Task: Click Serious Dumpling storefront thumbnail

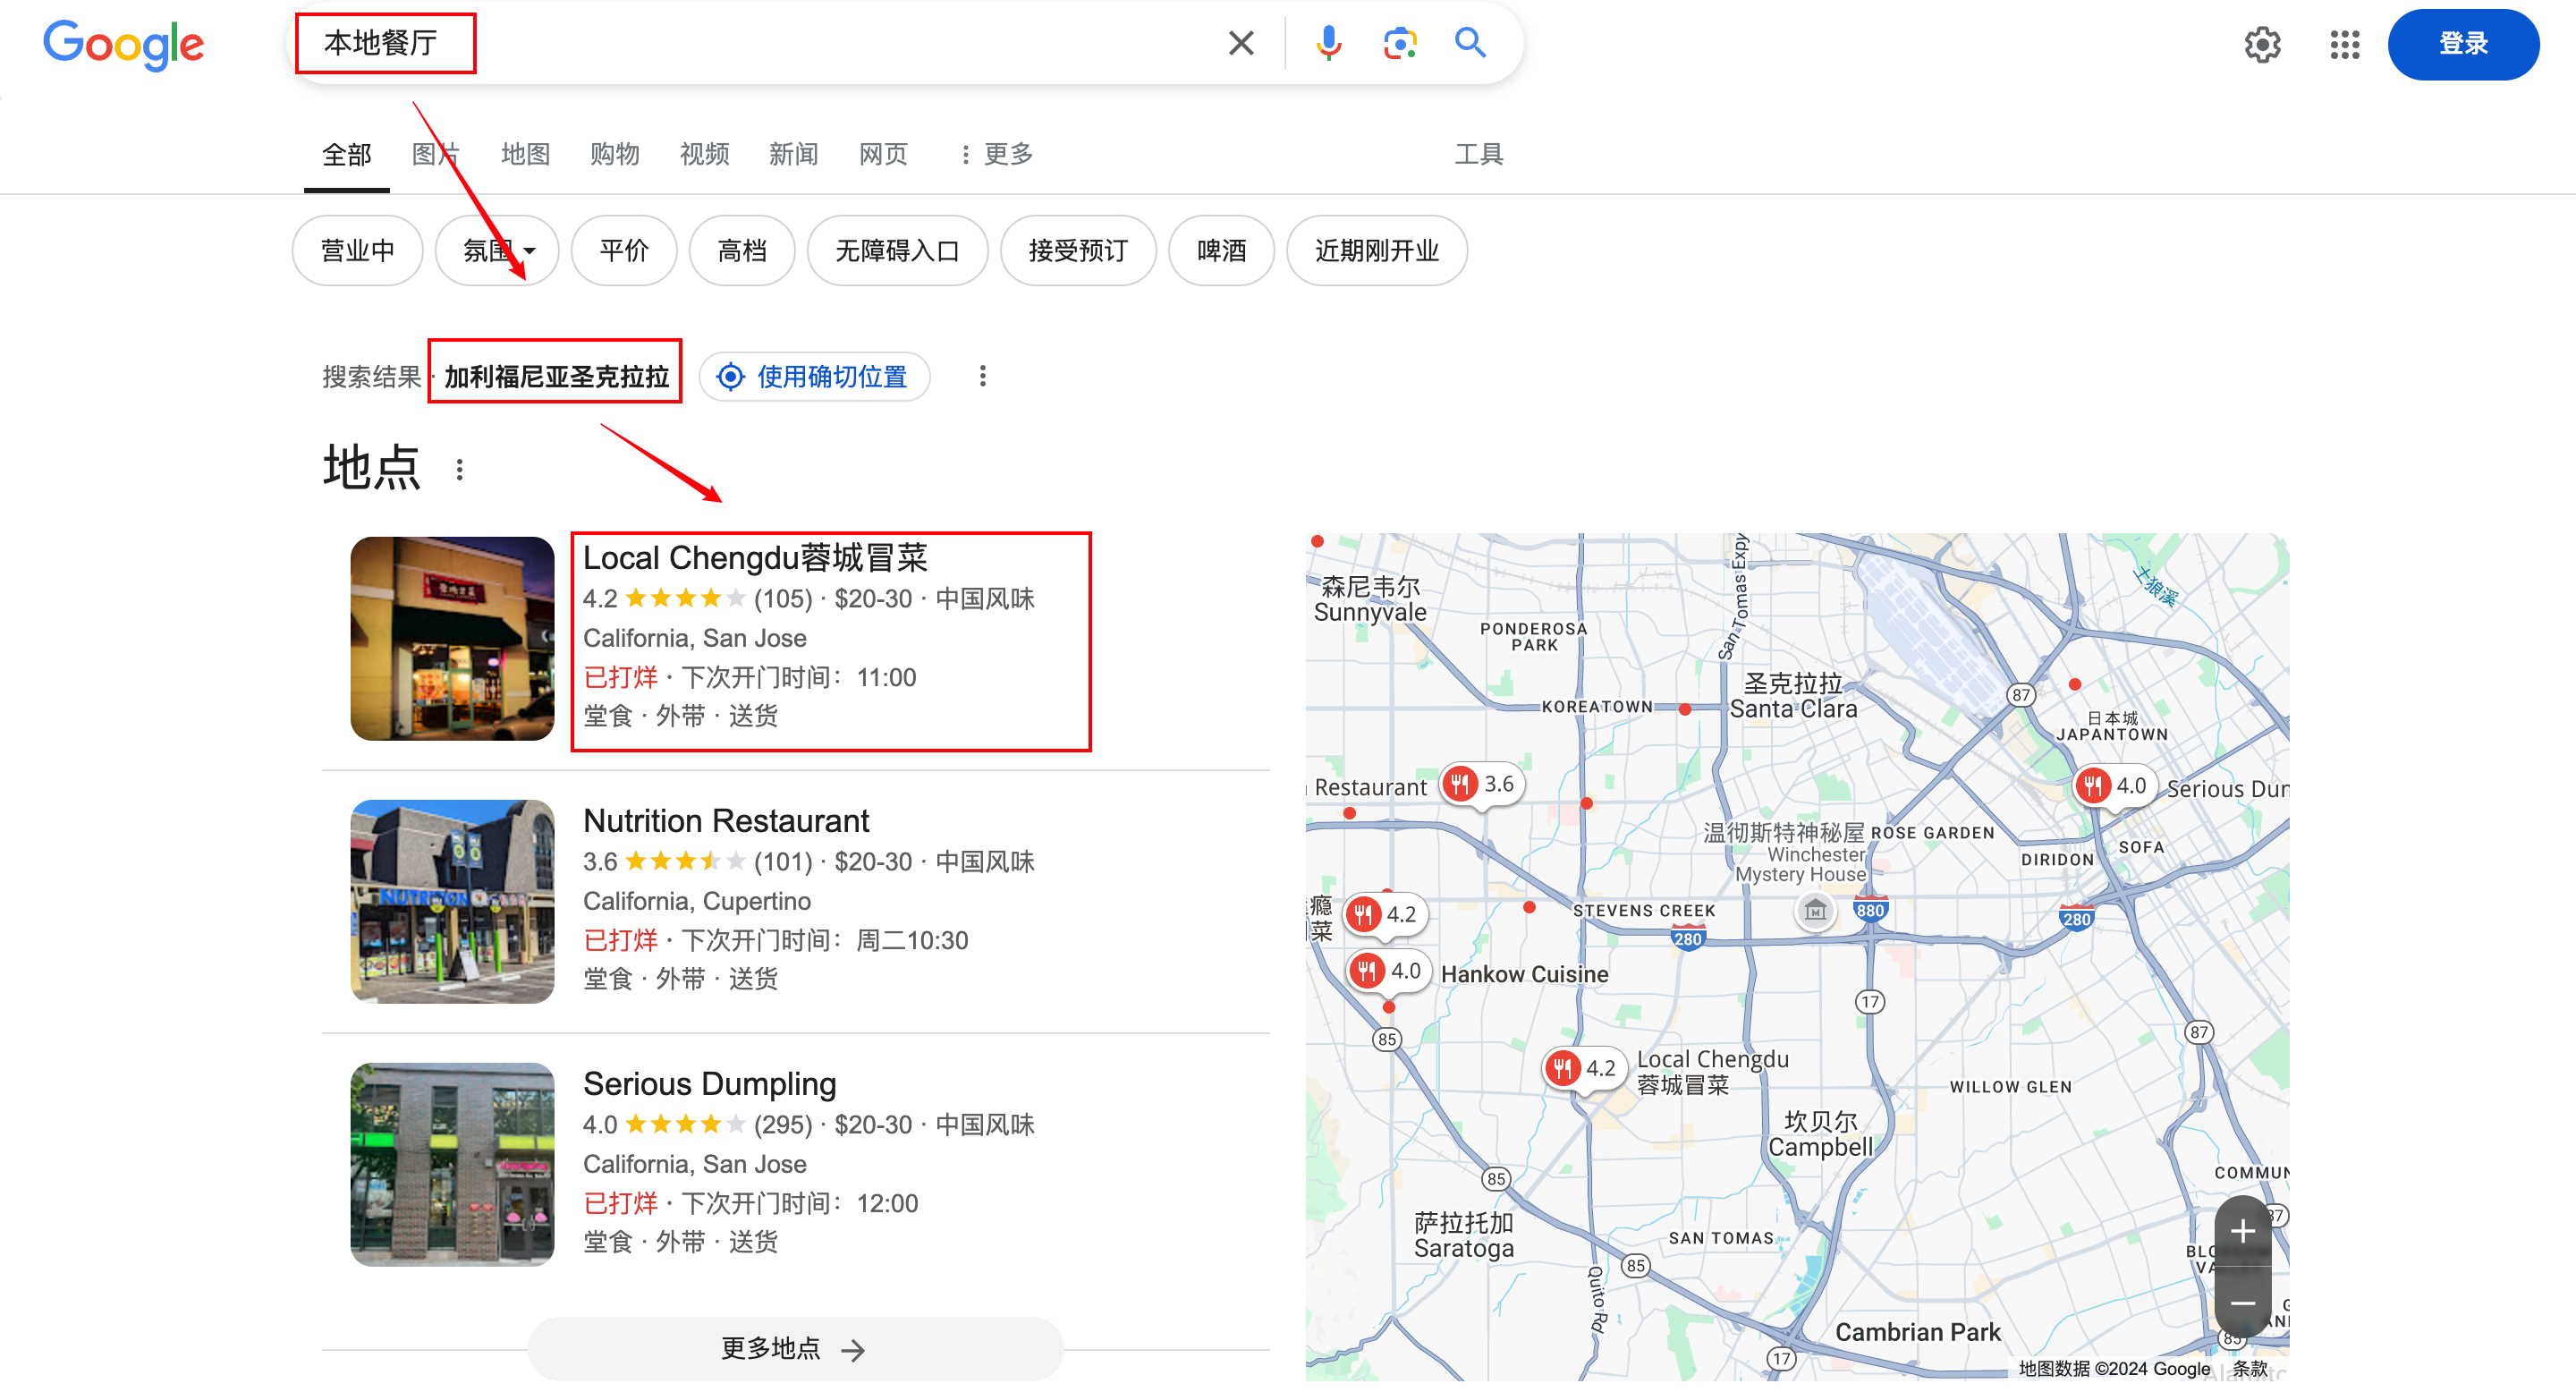Action: (x=452, y=1165)
